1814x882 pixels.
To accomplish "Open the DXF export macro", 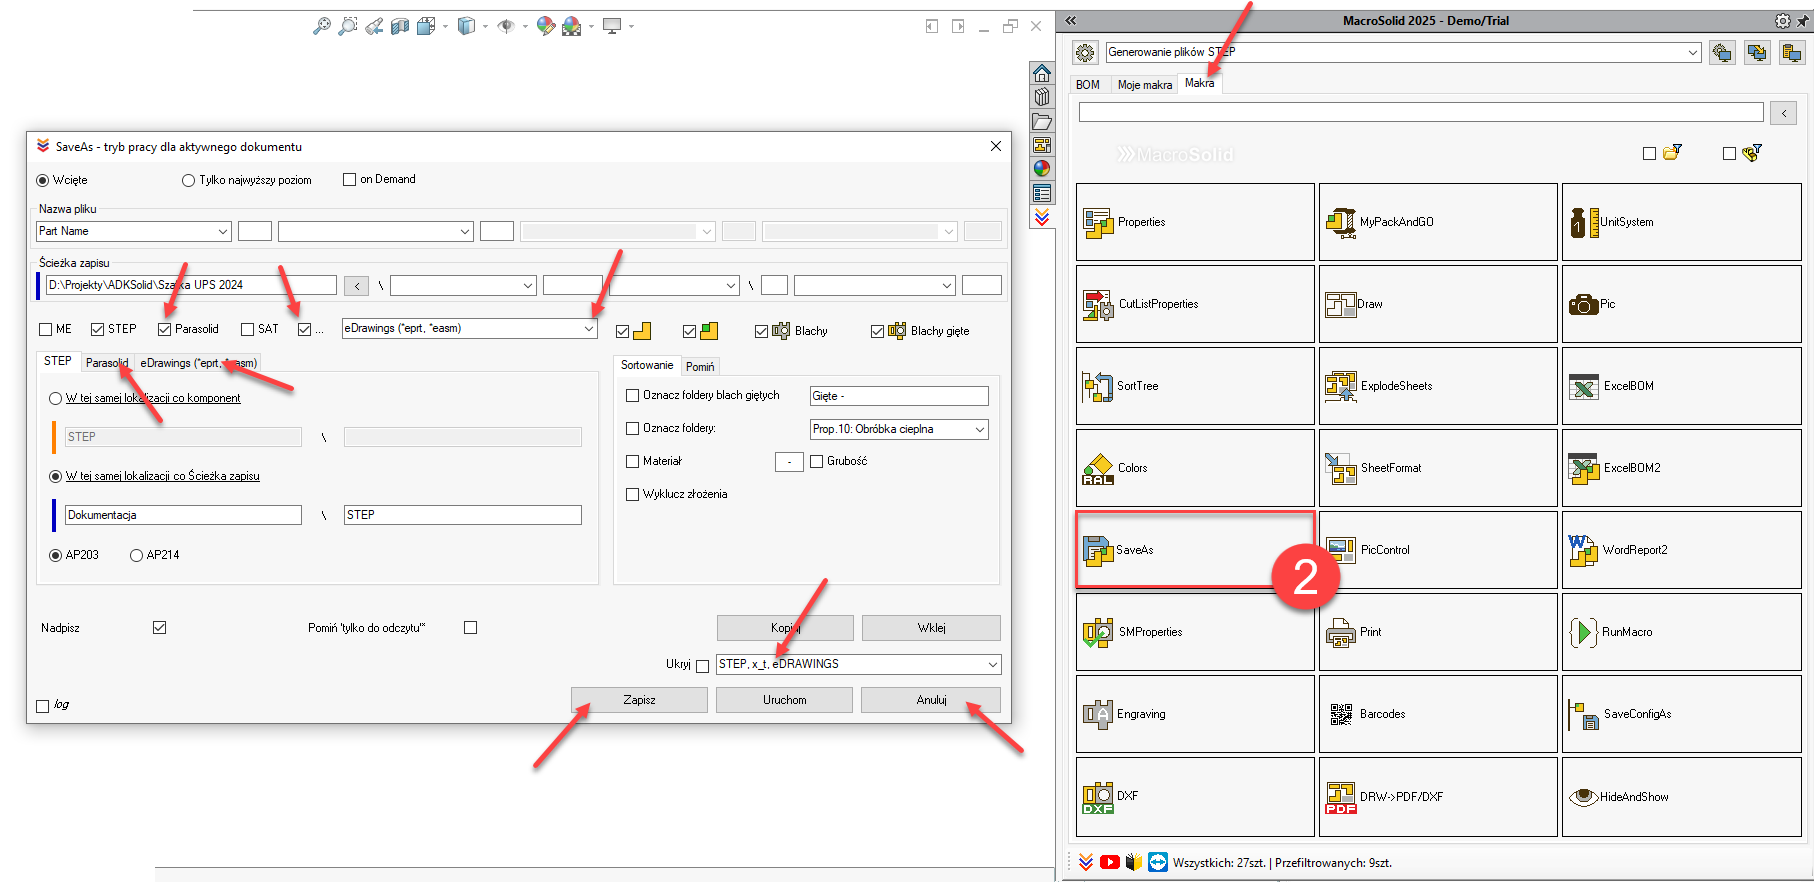I will click(1195, 797).
